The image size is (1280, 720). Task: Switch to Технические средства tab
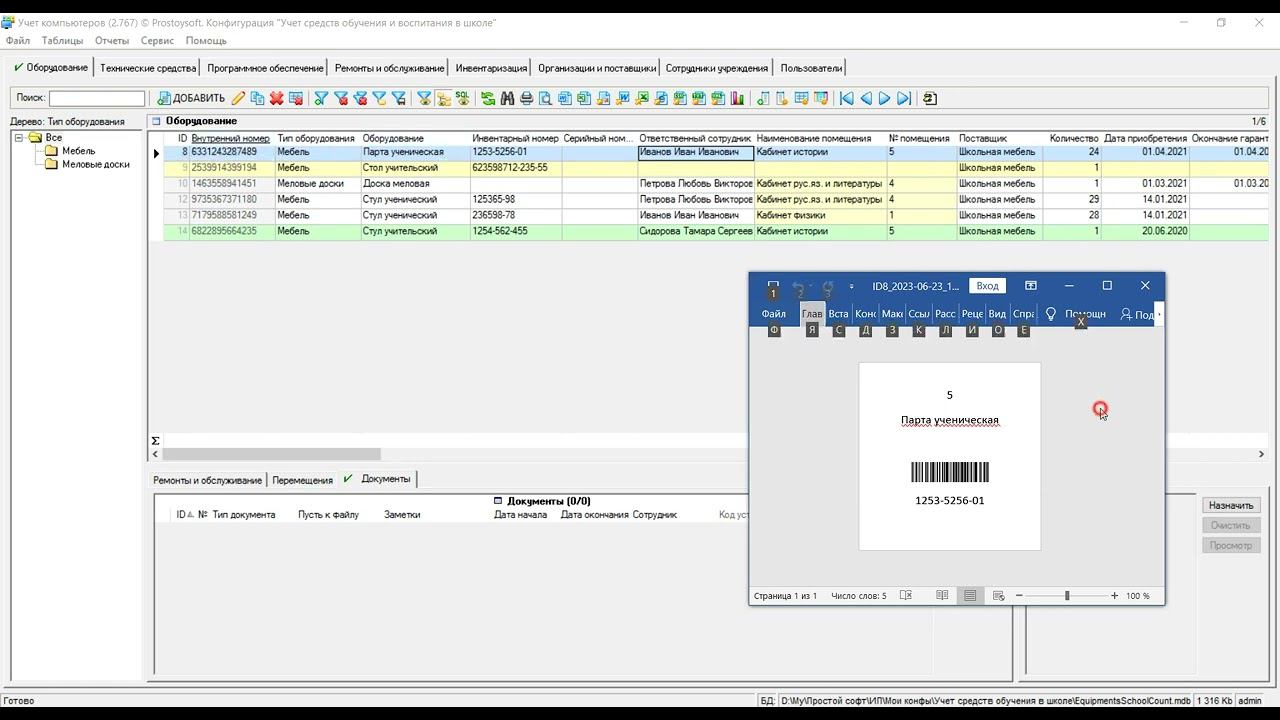click(x=148, y=68)
